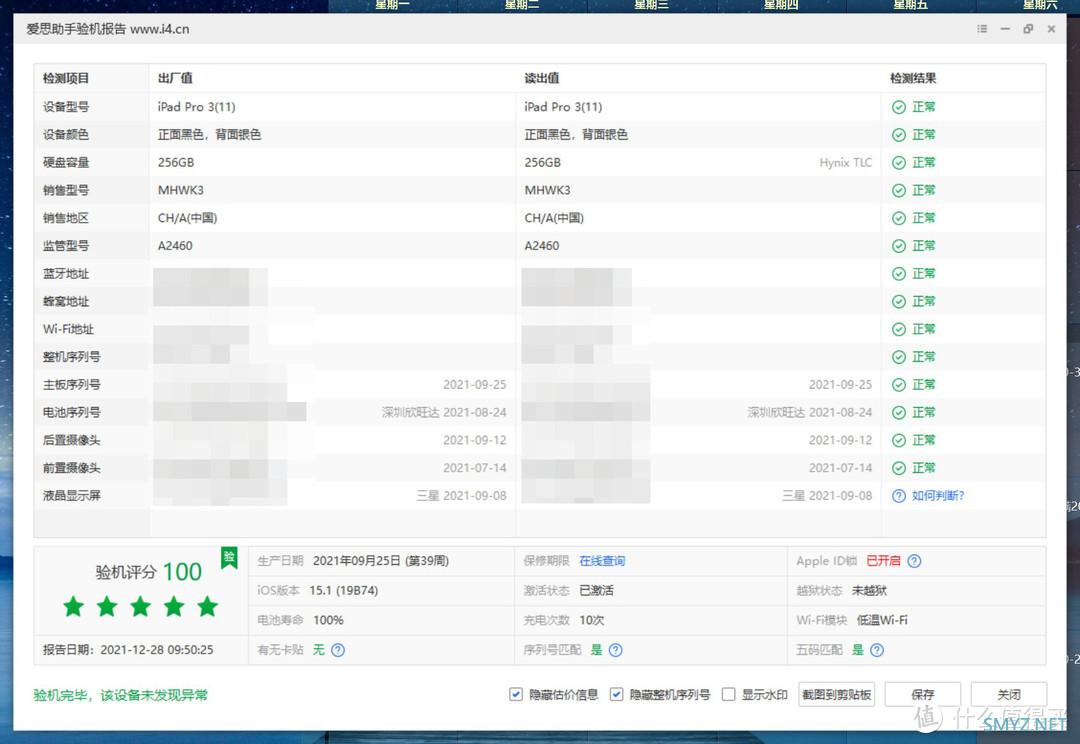This screenshot has height=744, width=1080.
Task: Click the 星期五 header in background calendar
Action: [910, 5]
